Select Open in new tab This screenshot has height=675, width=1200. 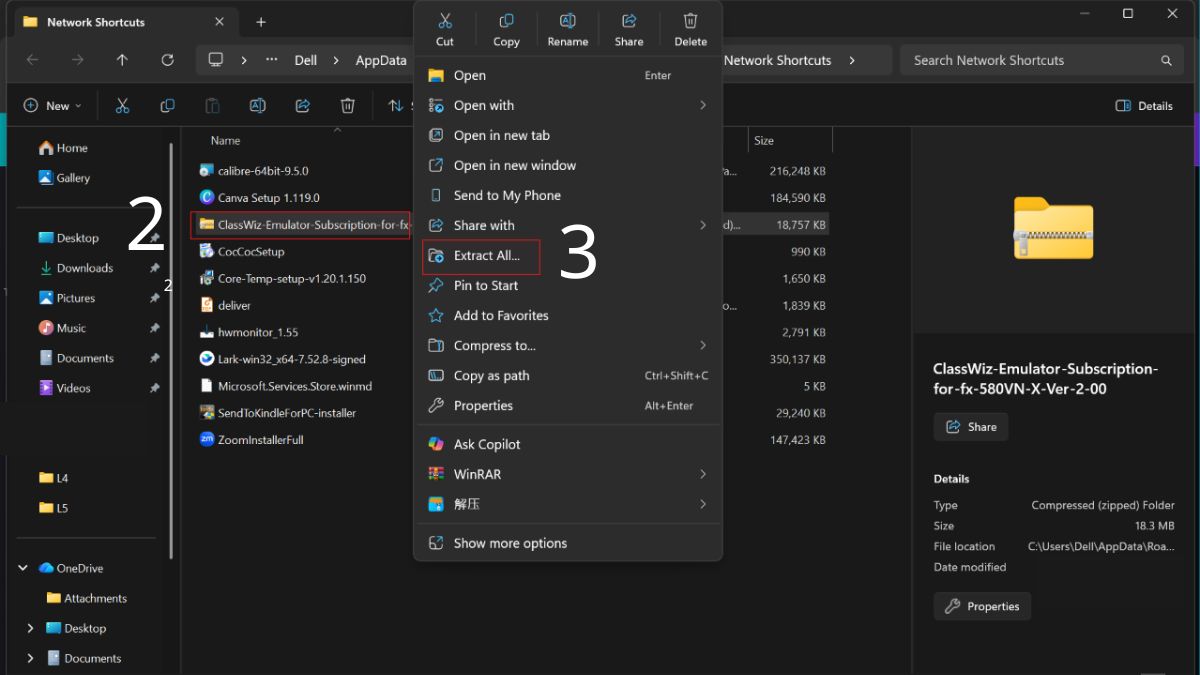tap(568, 135)
